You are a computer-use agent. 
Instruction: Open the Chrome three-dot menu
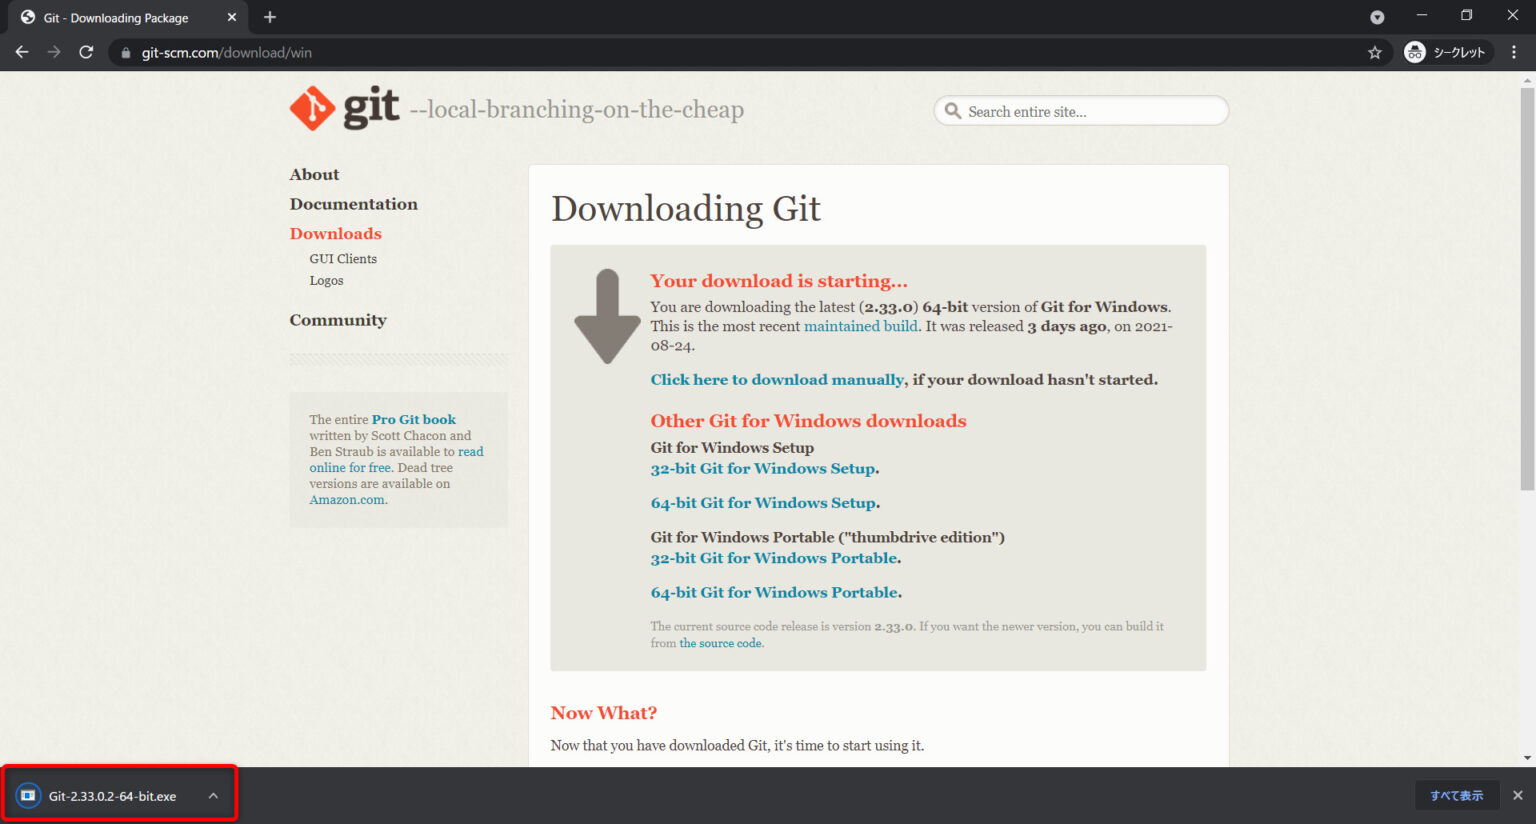(x=1514, y=52)
